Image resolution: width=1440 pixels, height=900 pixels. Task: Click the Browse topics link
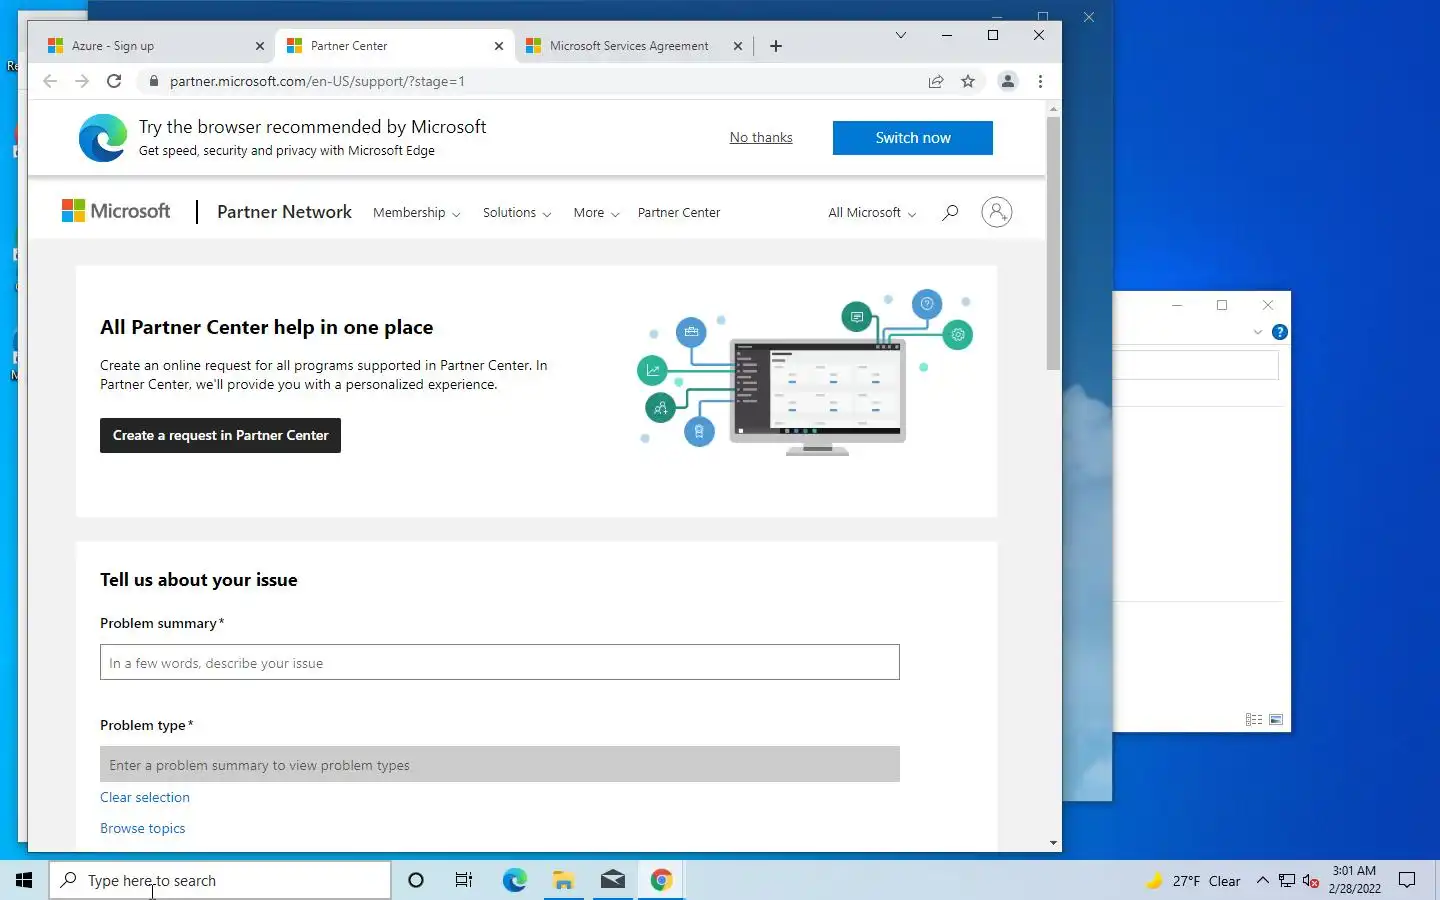coord(142,828)
